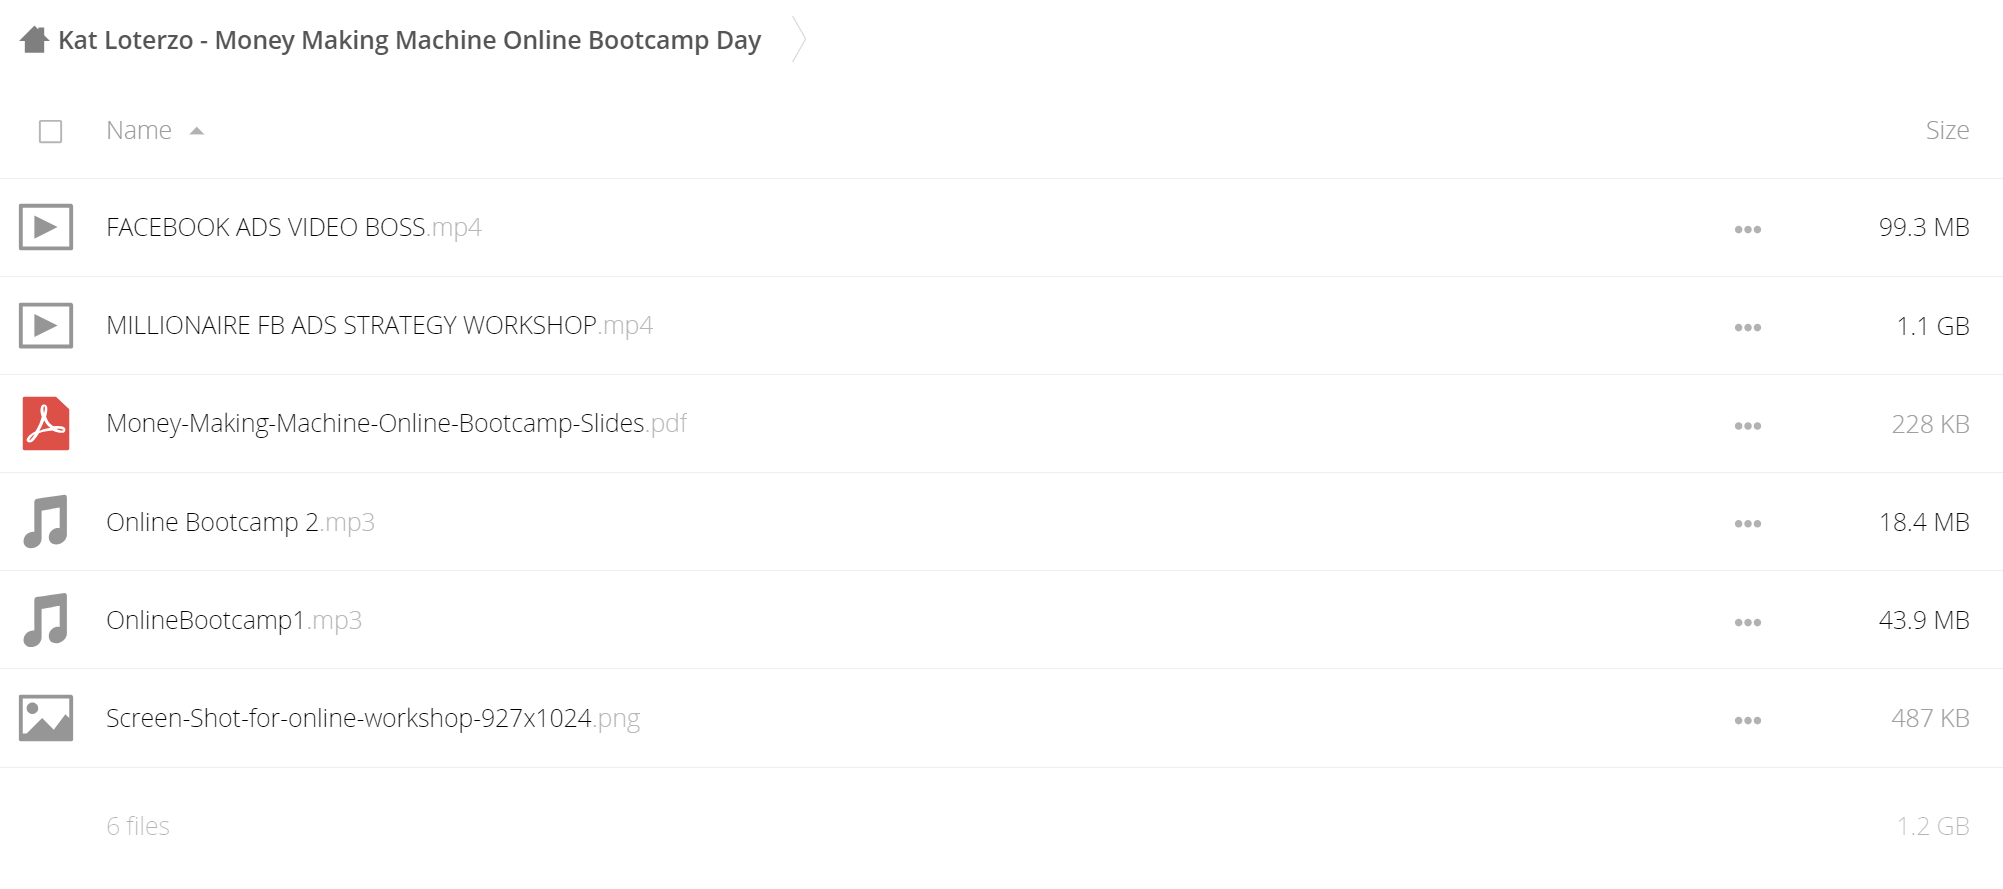
Task: Open the OnlineBootcamp1.mp3 file name
Action: click(234, 620)
